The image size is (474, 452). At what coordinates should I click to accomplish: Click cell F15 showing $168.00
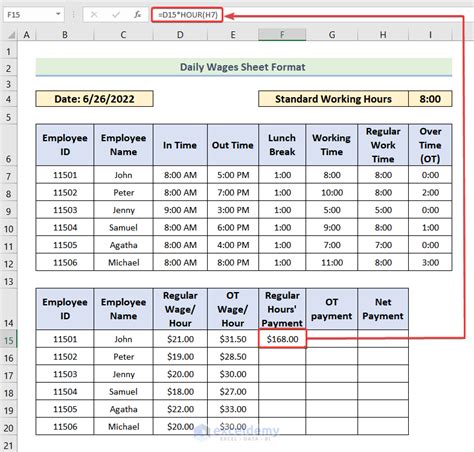pyautogui.click(x=282, y=339)
